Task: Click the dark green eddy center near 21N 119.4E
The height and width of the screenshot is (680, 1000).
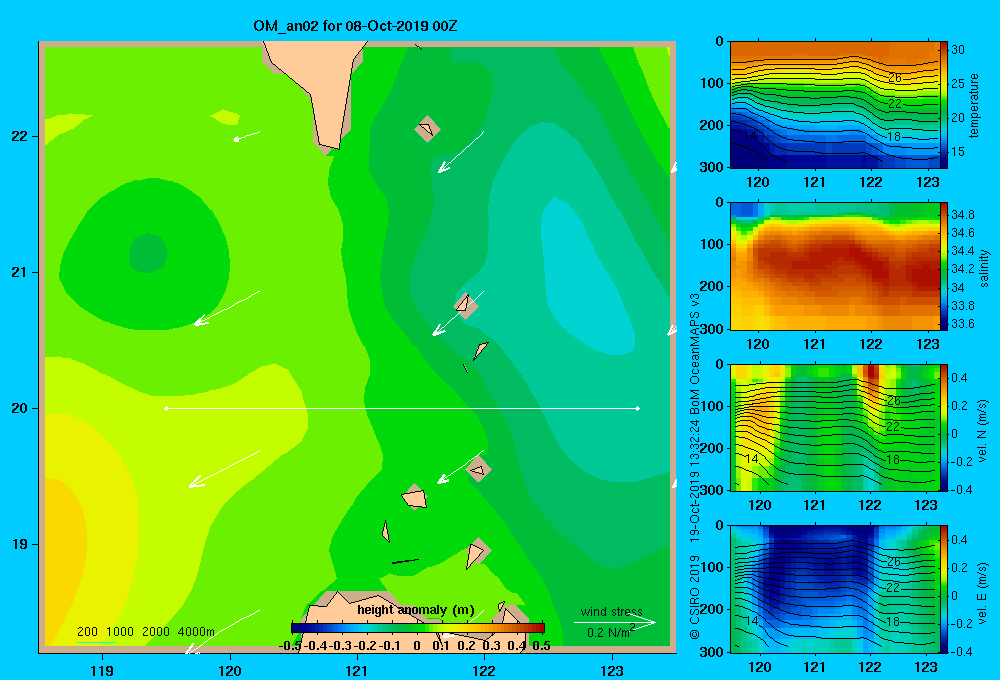Action: coord(148,253)
